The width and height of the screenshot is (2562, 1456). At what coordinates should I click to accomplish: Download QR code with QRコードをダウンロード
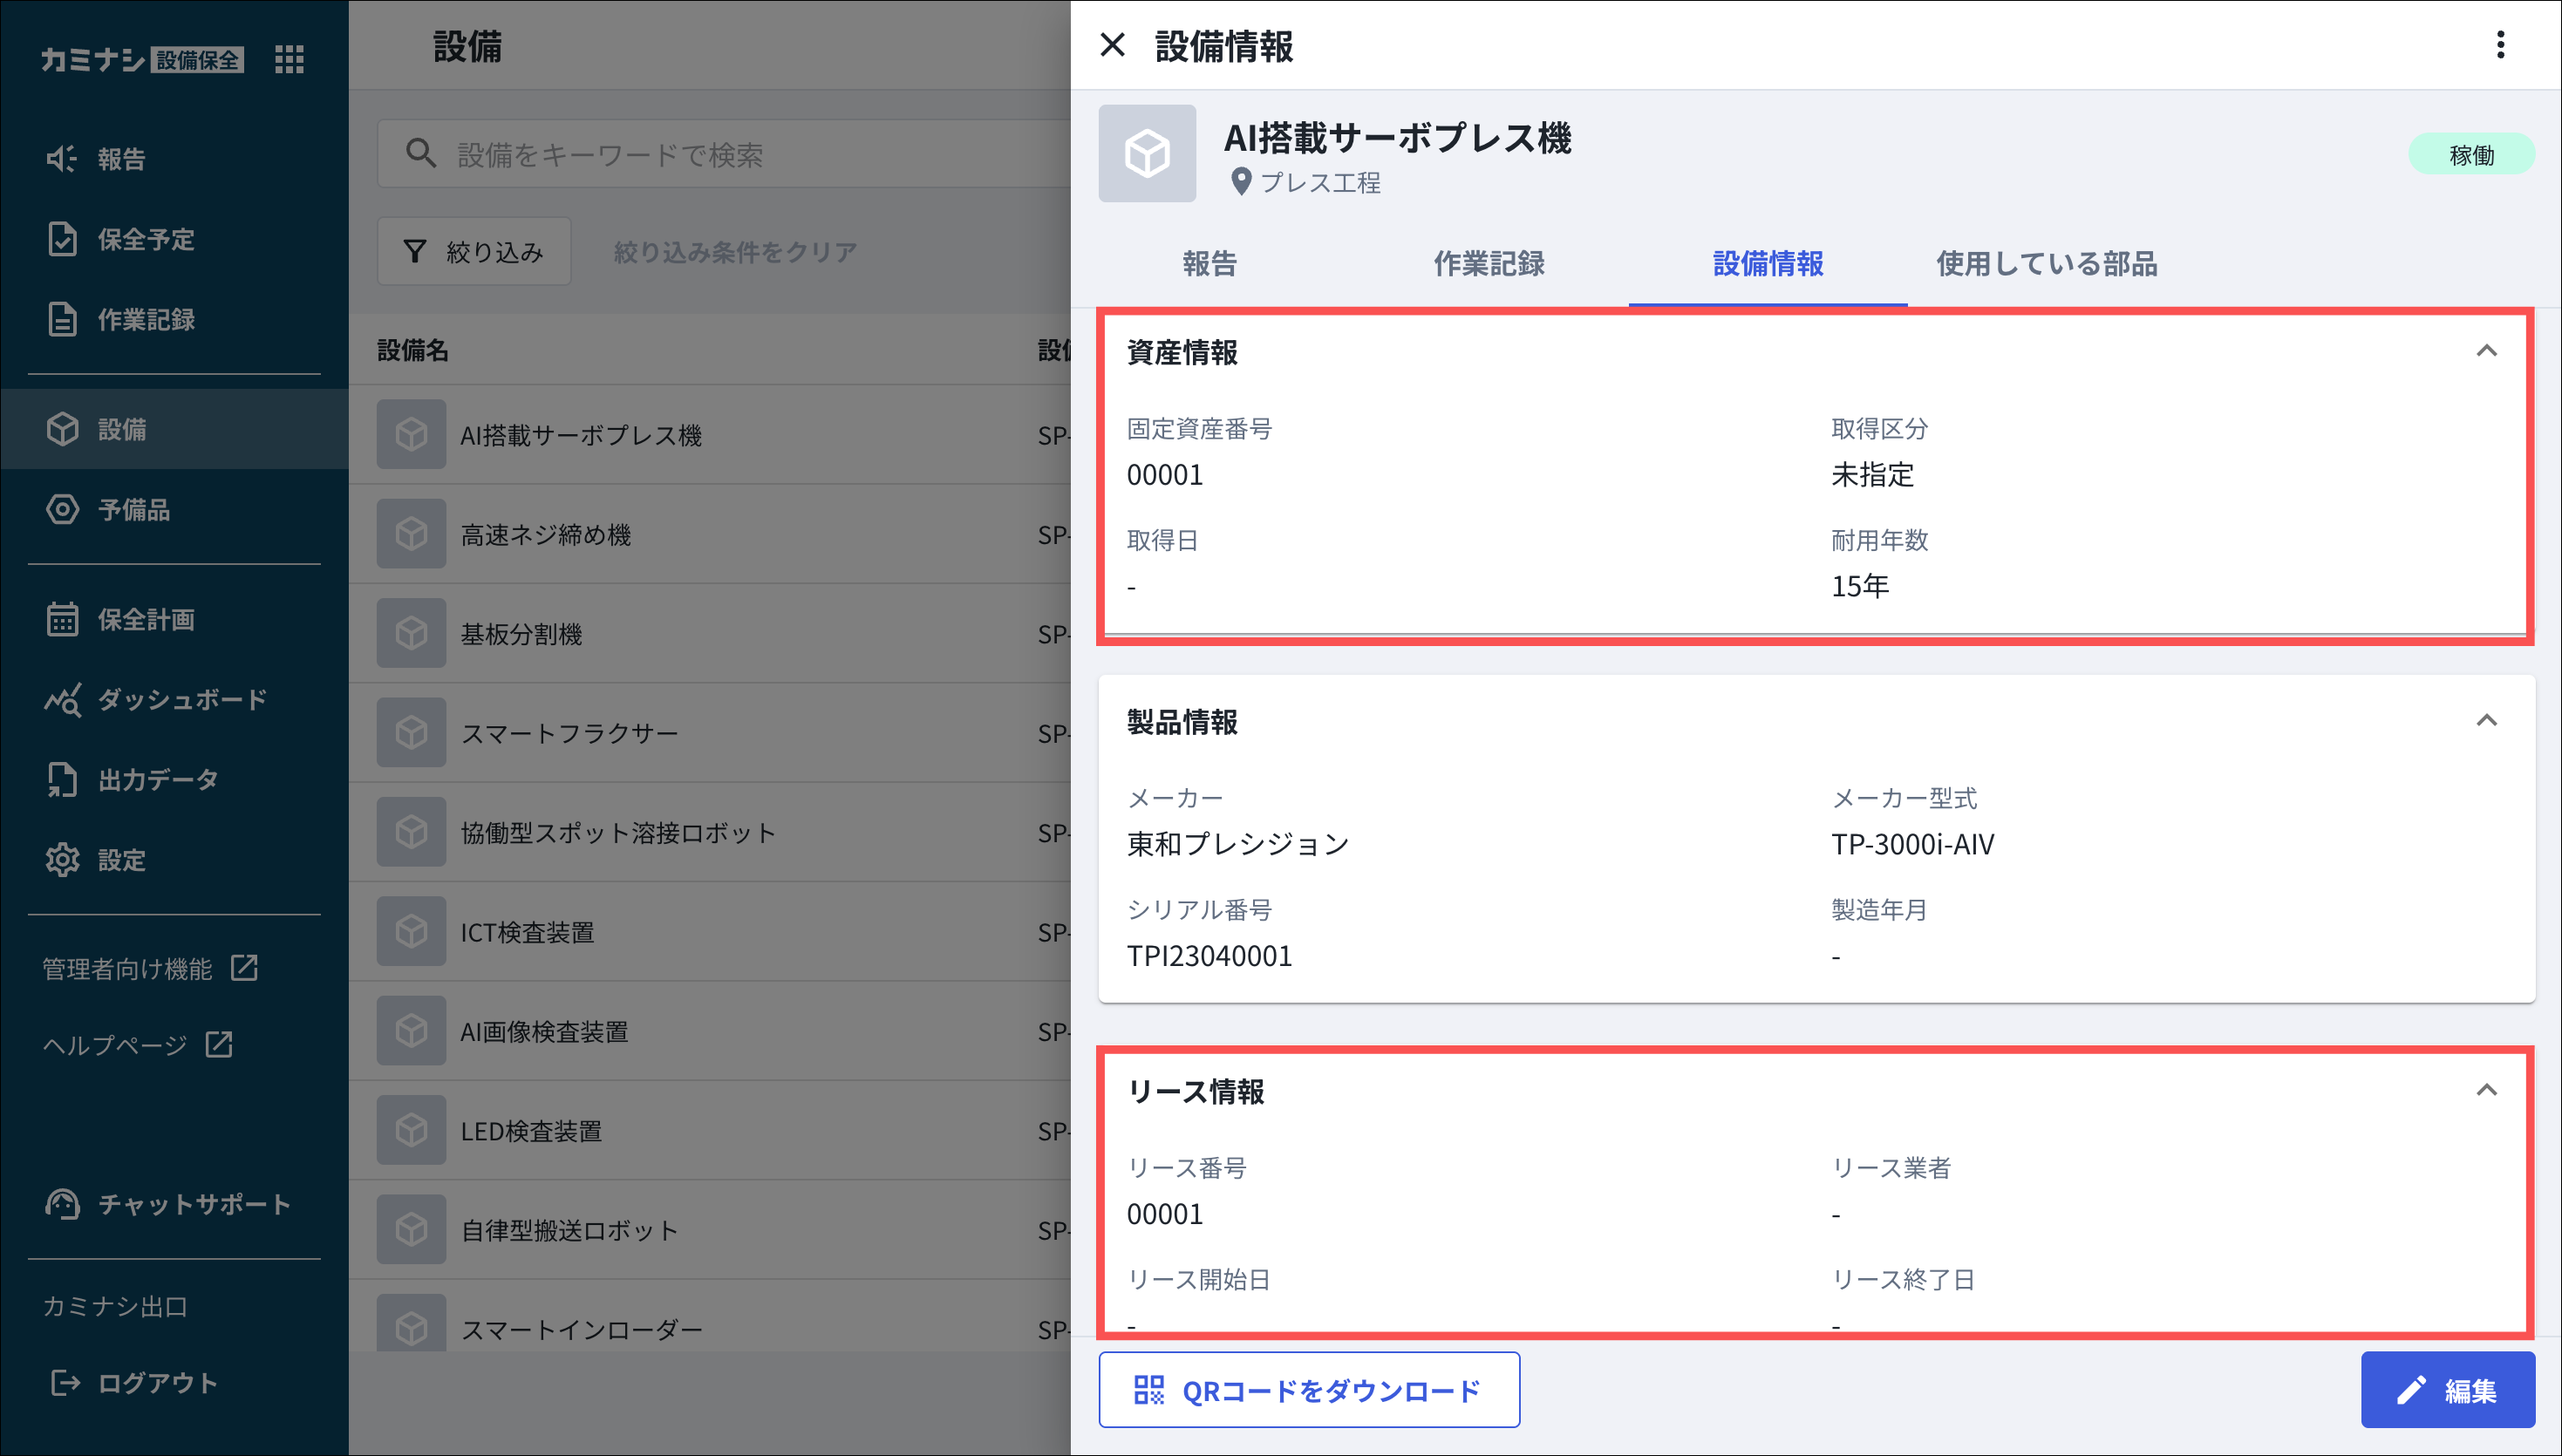click(x=1308, y=1389)
